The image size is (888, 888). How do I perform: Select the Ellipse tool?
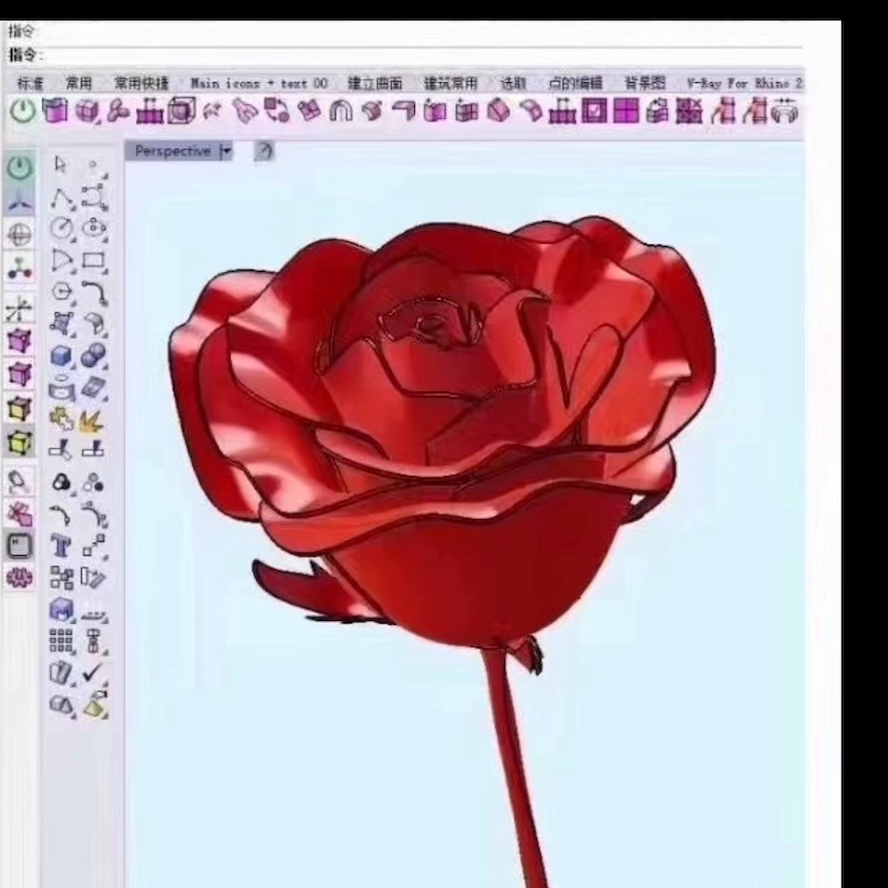click(x=94, y=228)
